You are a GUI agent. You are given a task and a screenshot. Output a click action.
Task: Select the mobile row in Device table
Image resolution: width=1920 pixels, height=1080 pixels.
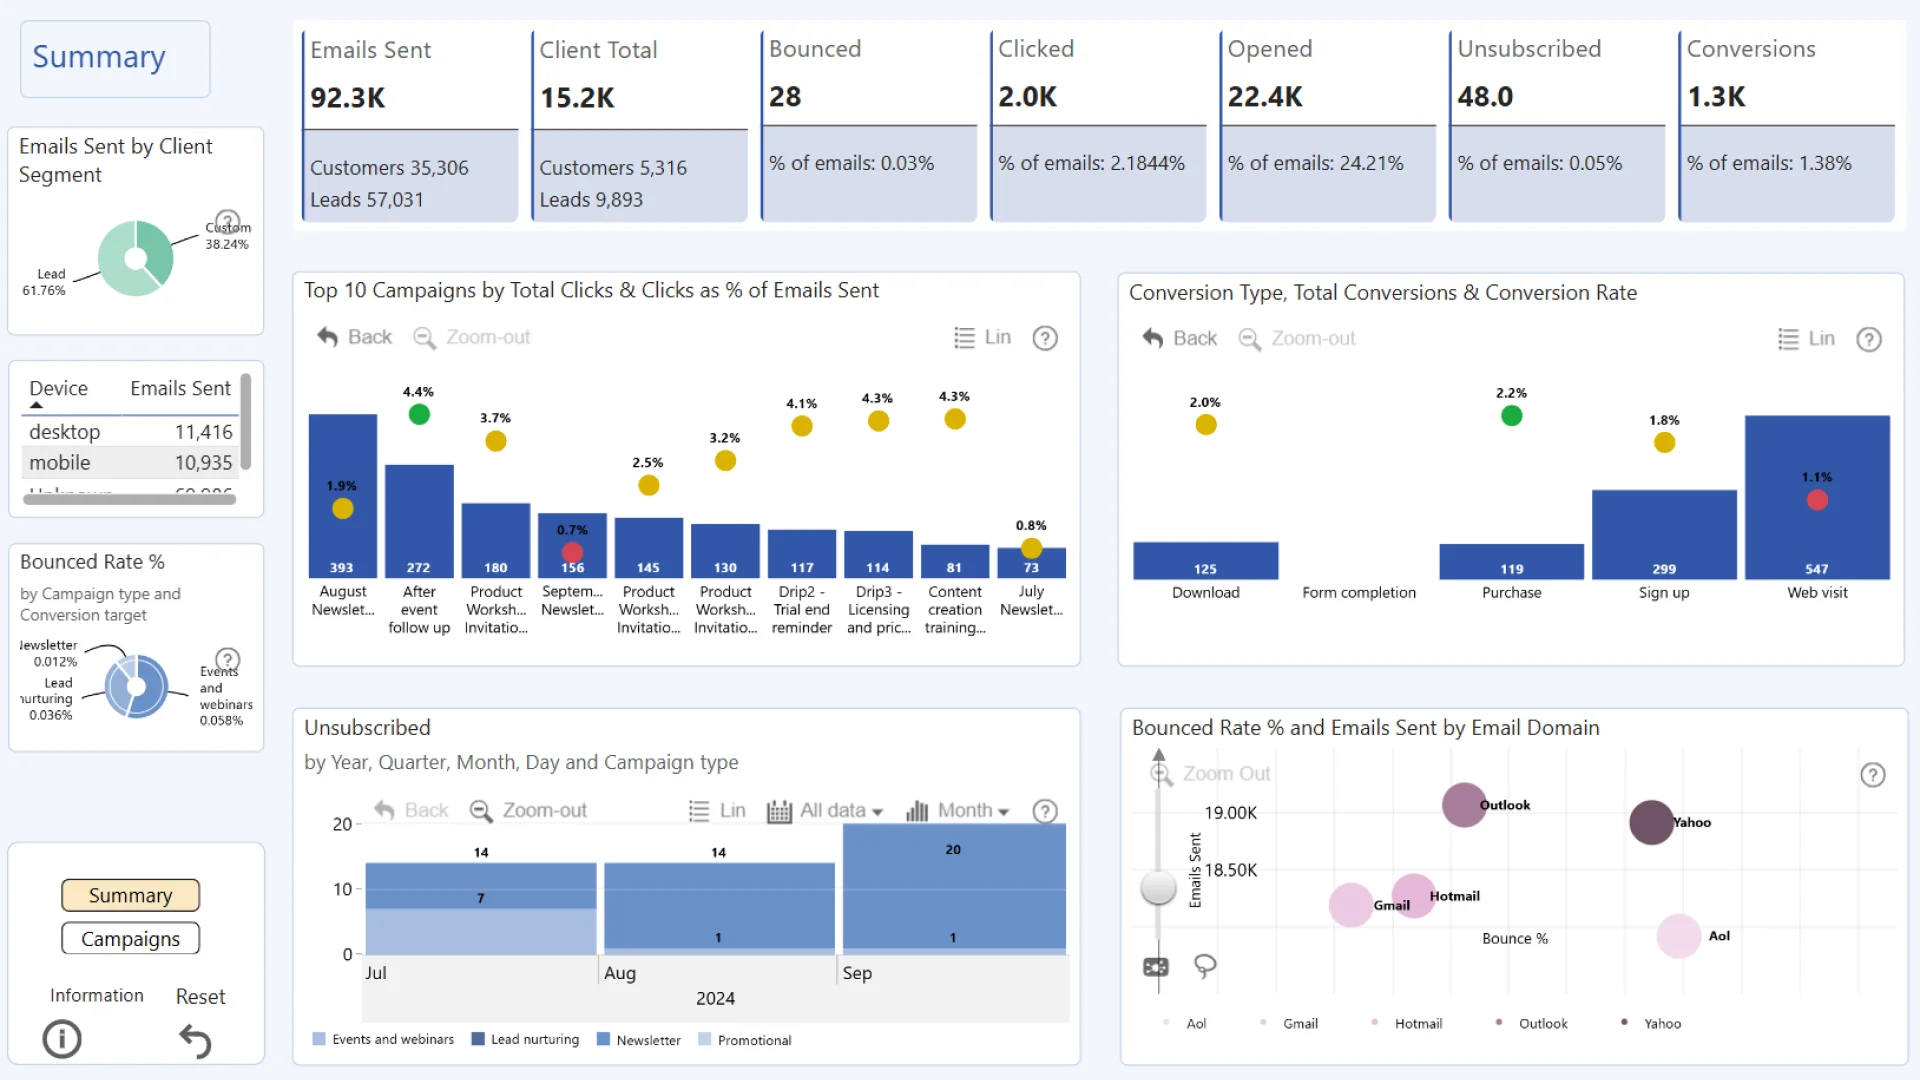130,463
